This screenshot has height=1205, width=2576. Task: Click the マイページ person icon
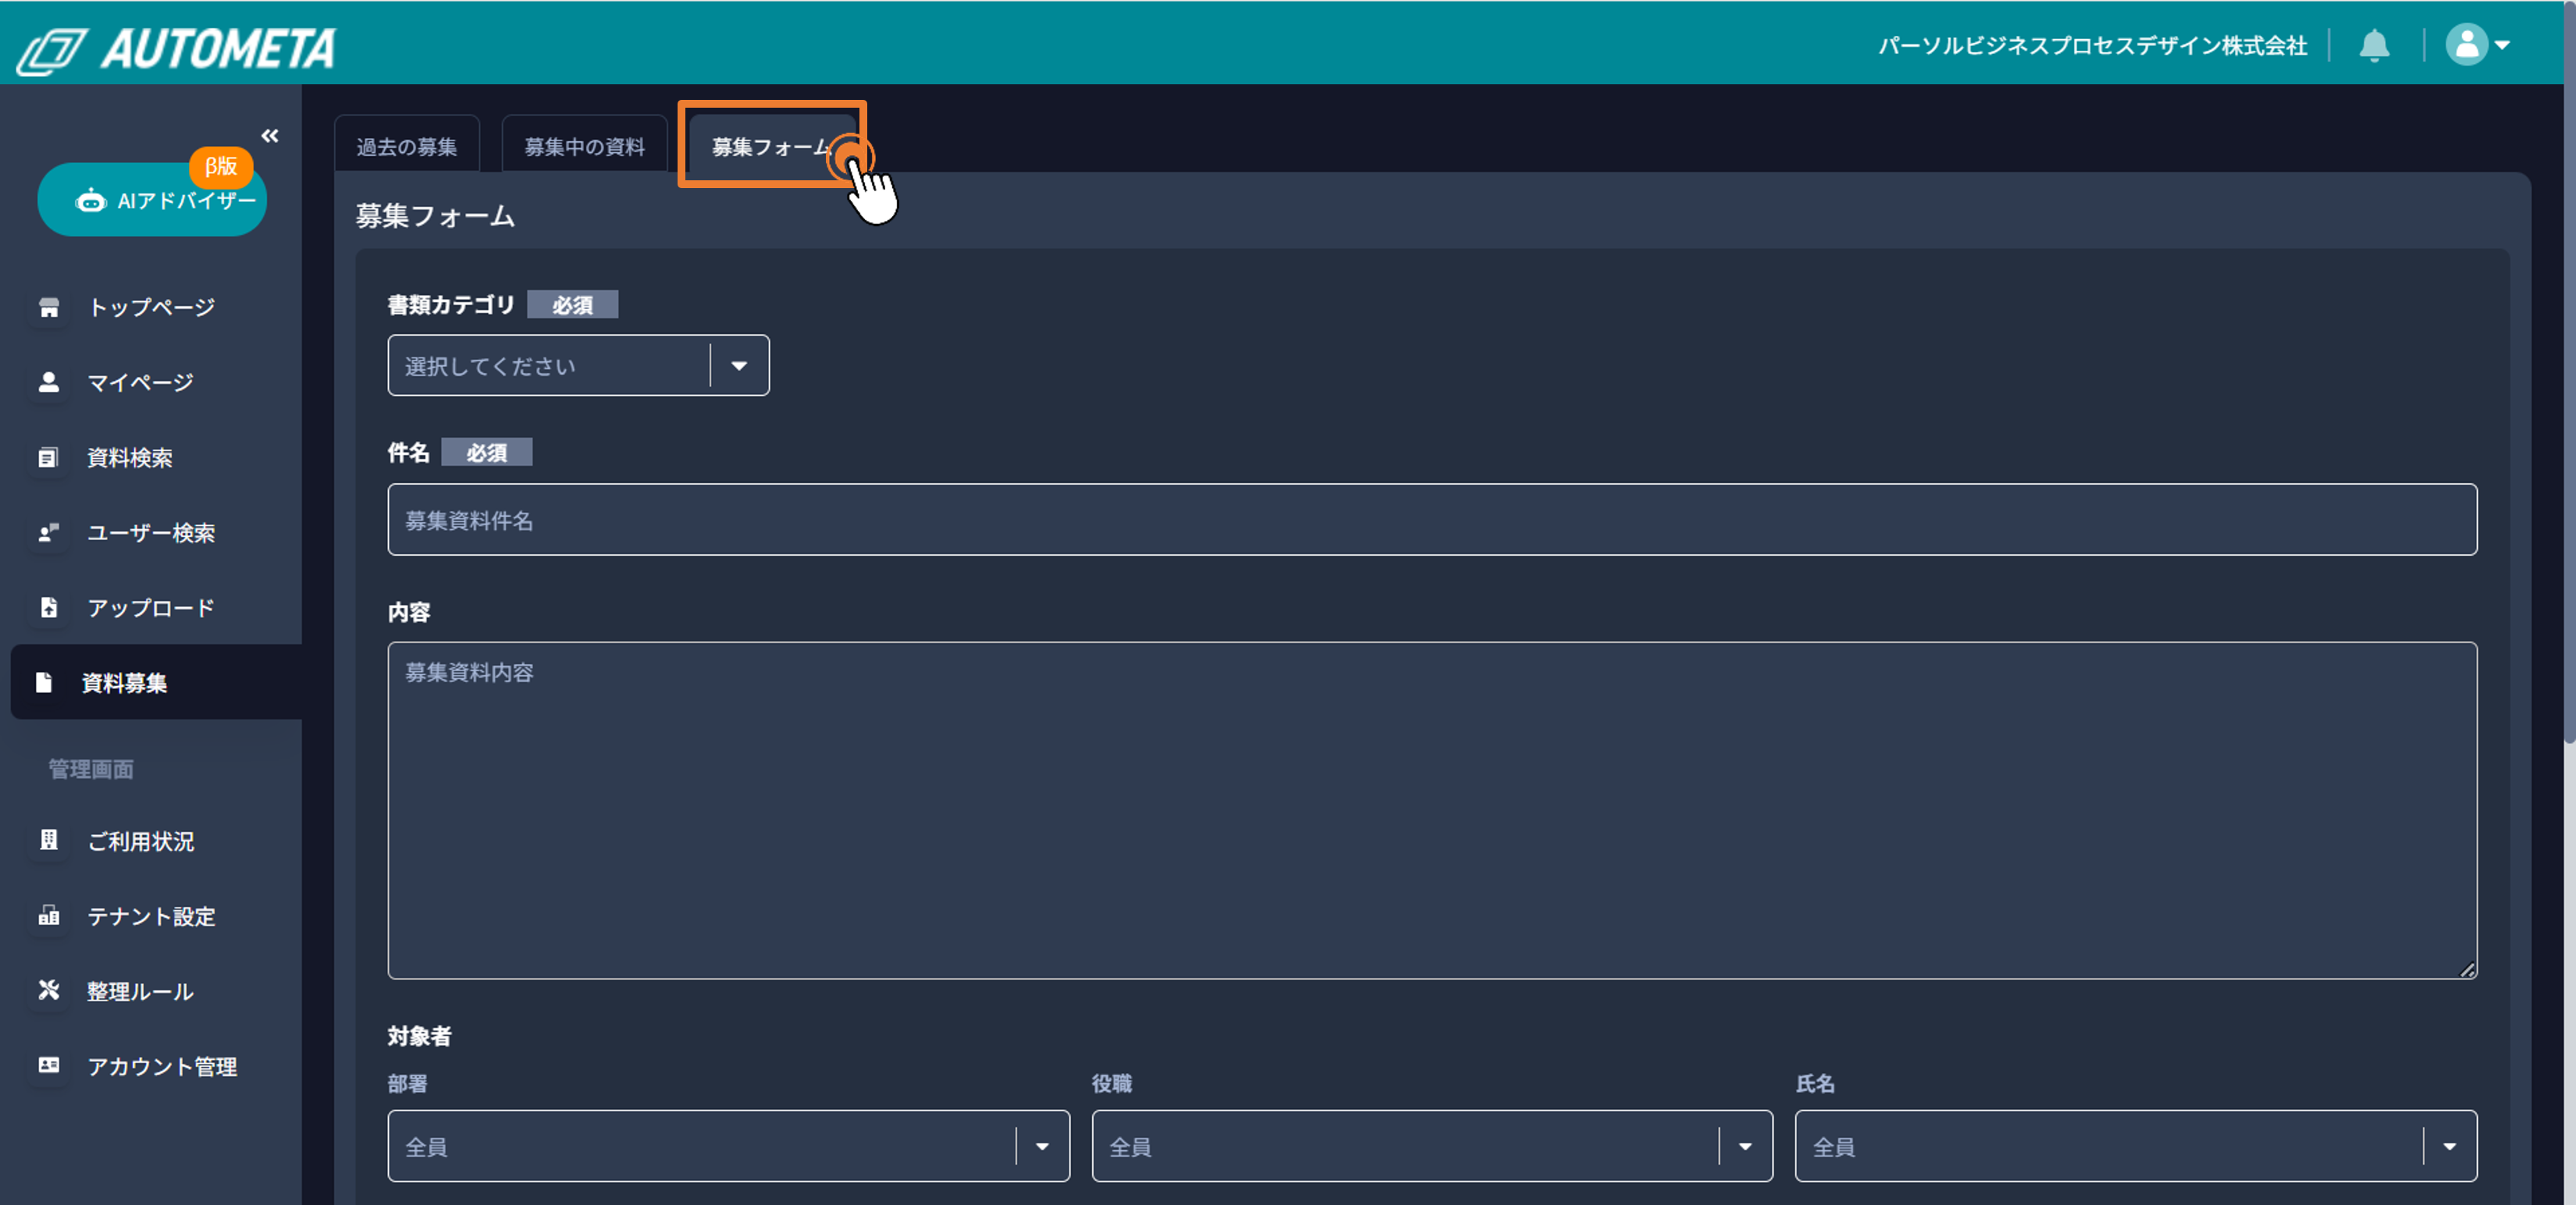(x=49, y=382)
